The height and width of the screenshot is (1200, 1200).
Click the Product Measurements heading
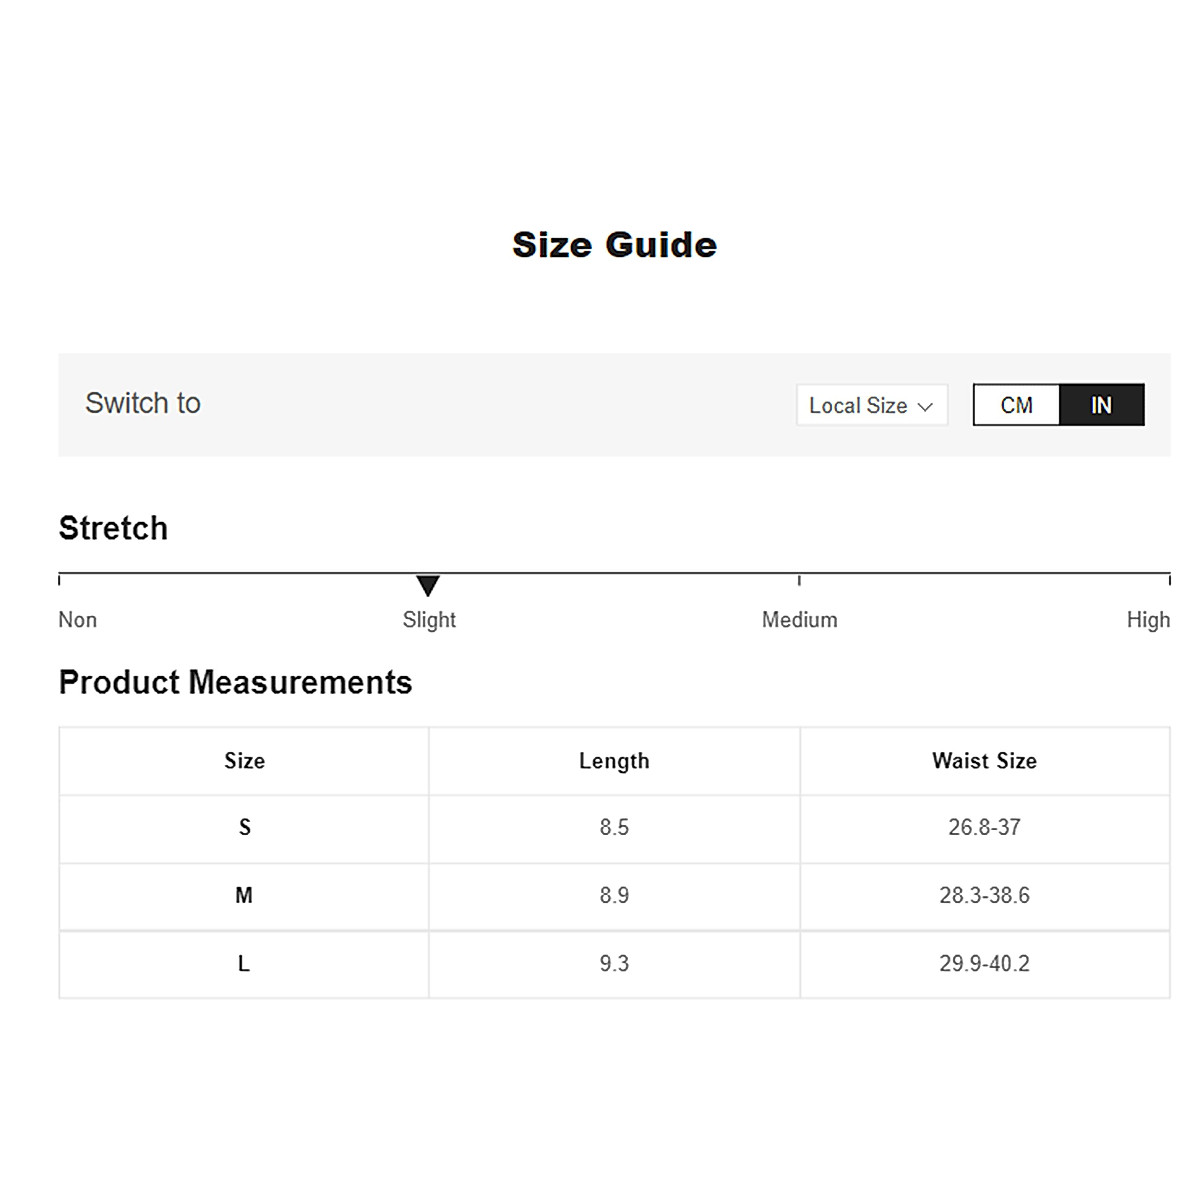coord(235,682)
